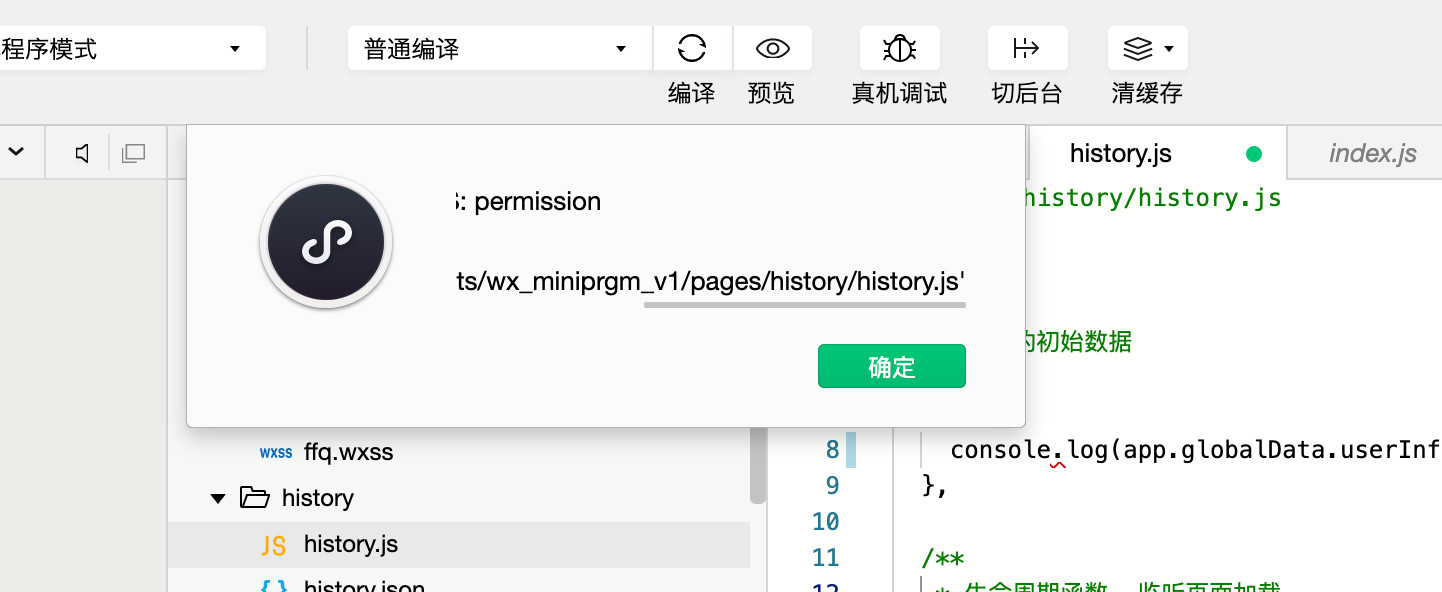Click the 切后台 switch background icon

1027,48
